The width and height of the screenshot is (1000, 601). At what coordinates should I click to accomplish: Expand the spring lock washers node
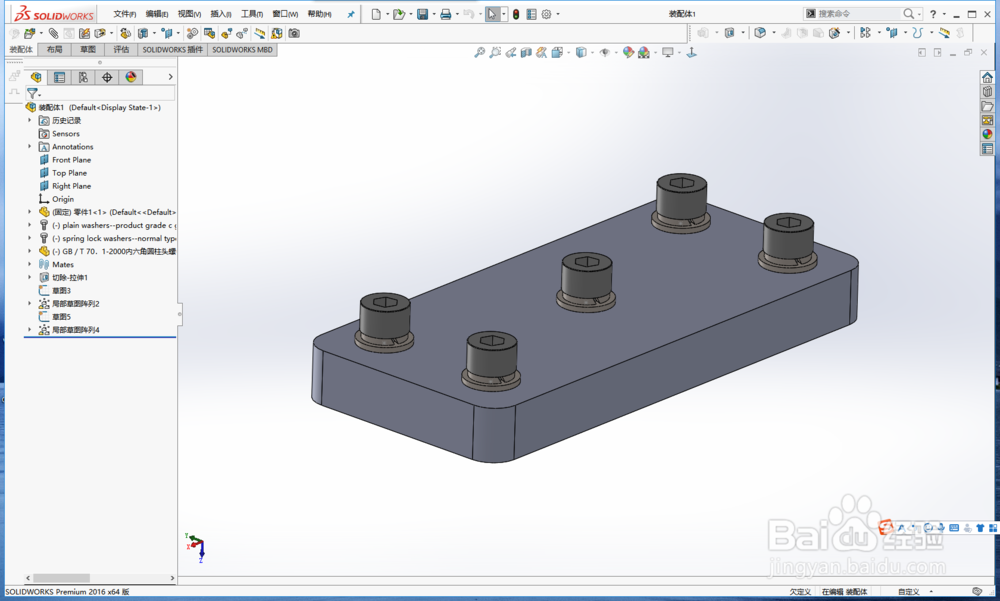point(29,237)
